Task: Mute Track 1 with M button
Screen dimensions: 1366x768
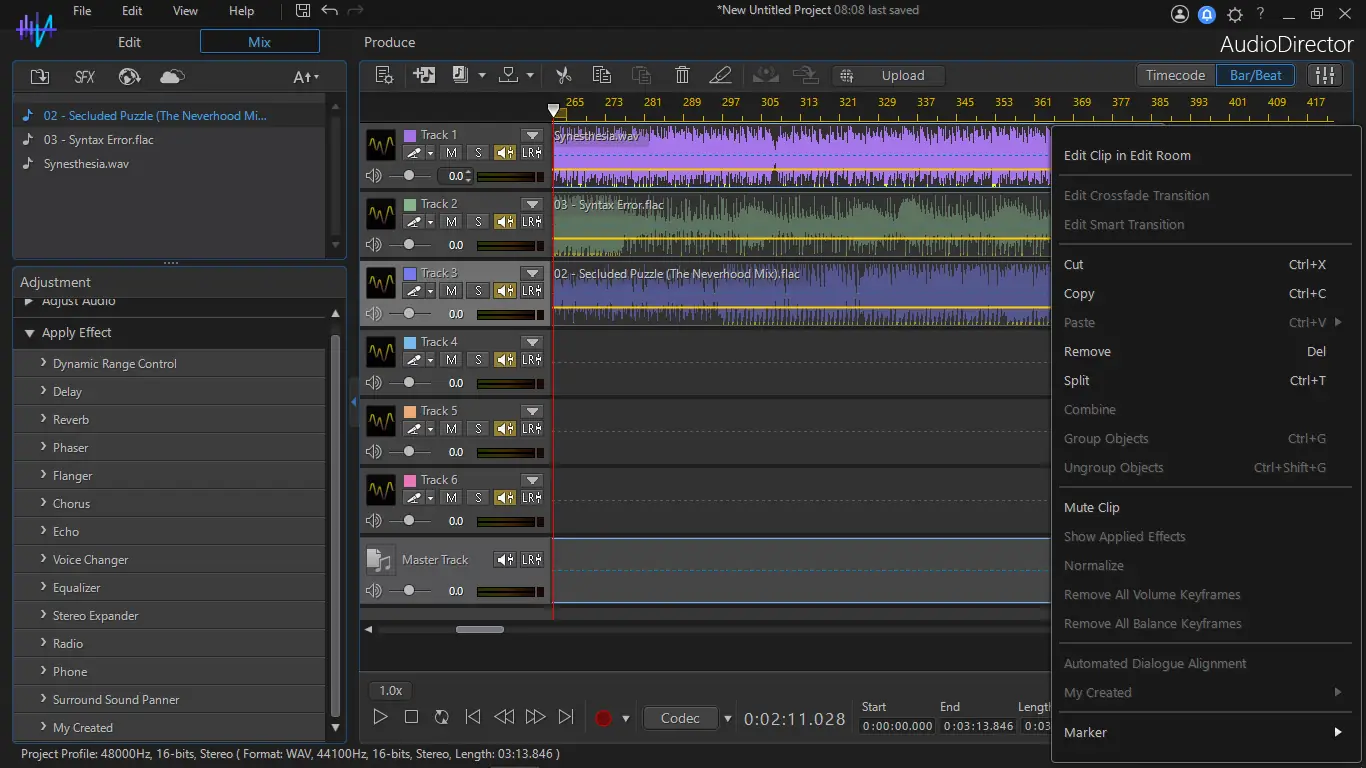Action: coord(451,153)
